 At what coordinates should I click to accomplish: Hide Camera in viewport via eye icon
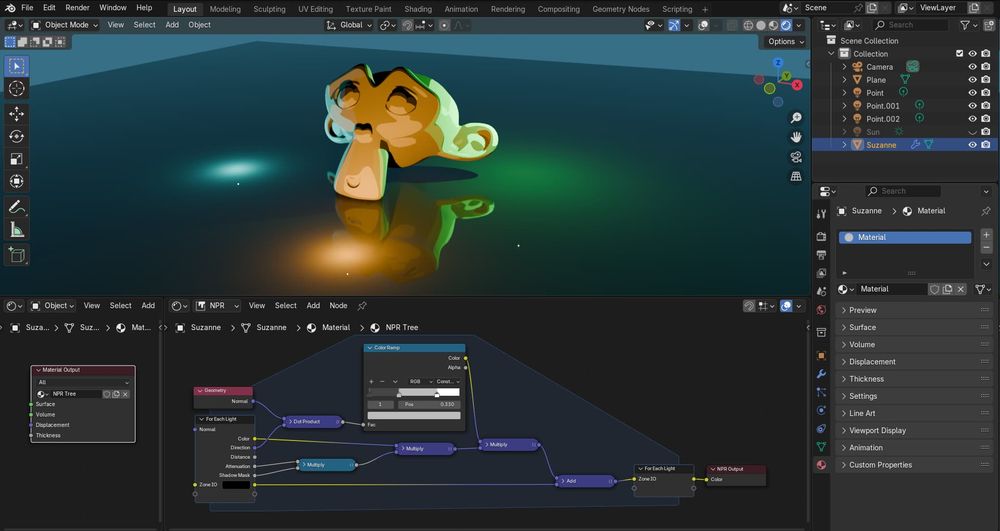pos(973,67)
